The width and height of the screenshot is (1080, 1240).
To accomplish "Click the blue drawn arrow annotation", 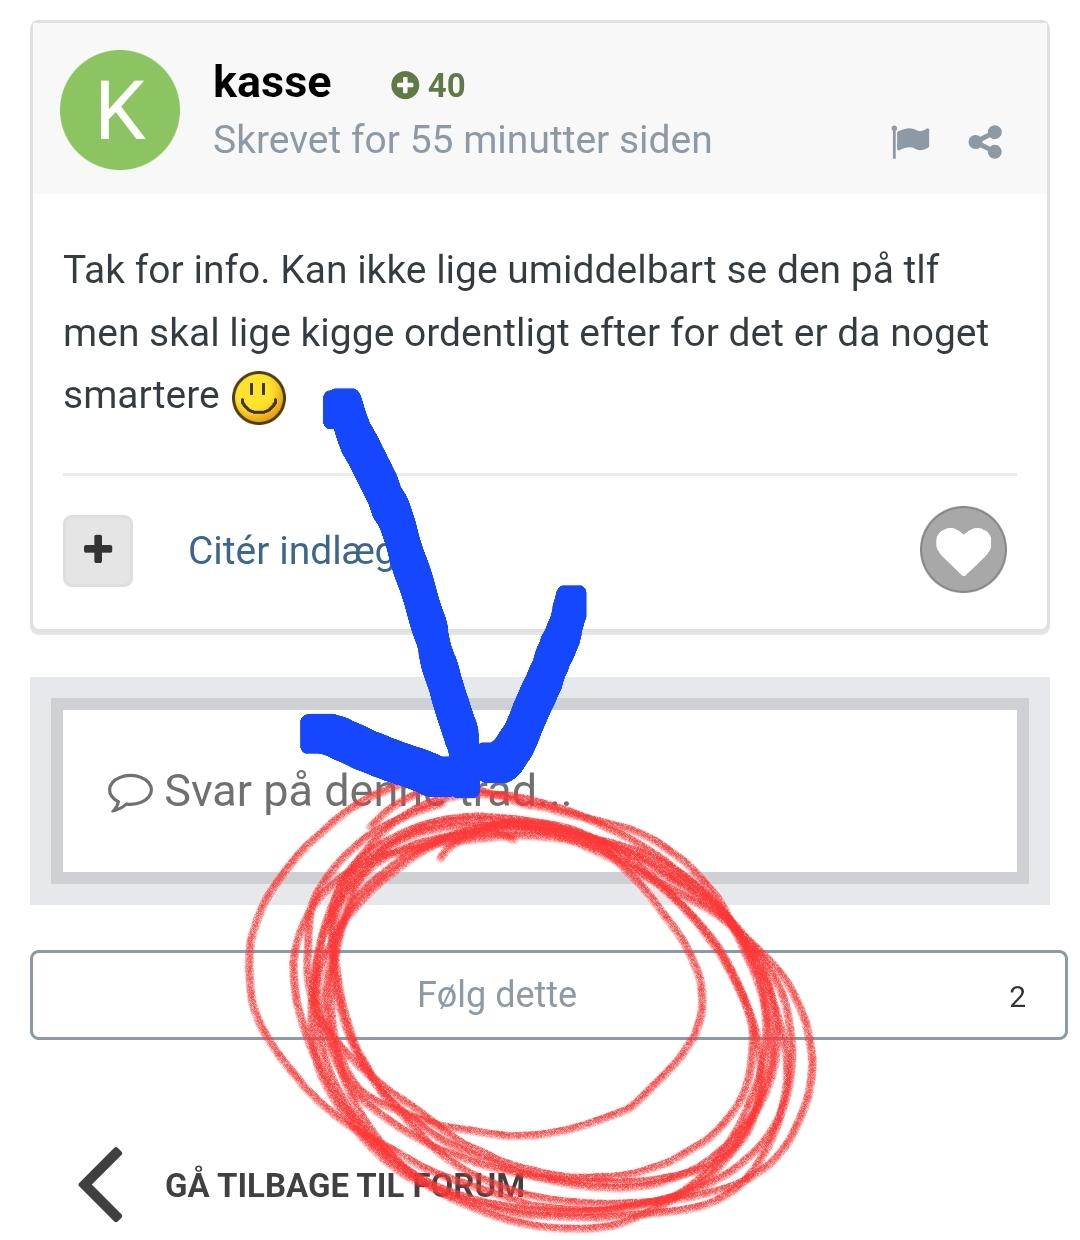I will click(x=442, y=590).
